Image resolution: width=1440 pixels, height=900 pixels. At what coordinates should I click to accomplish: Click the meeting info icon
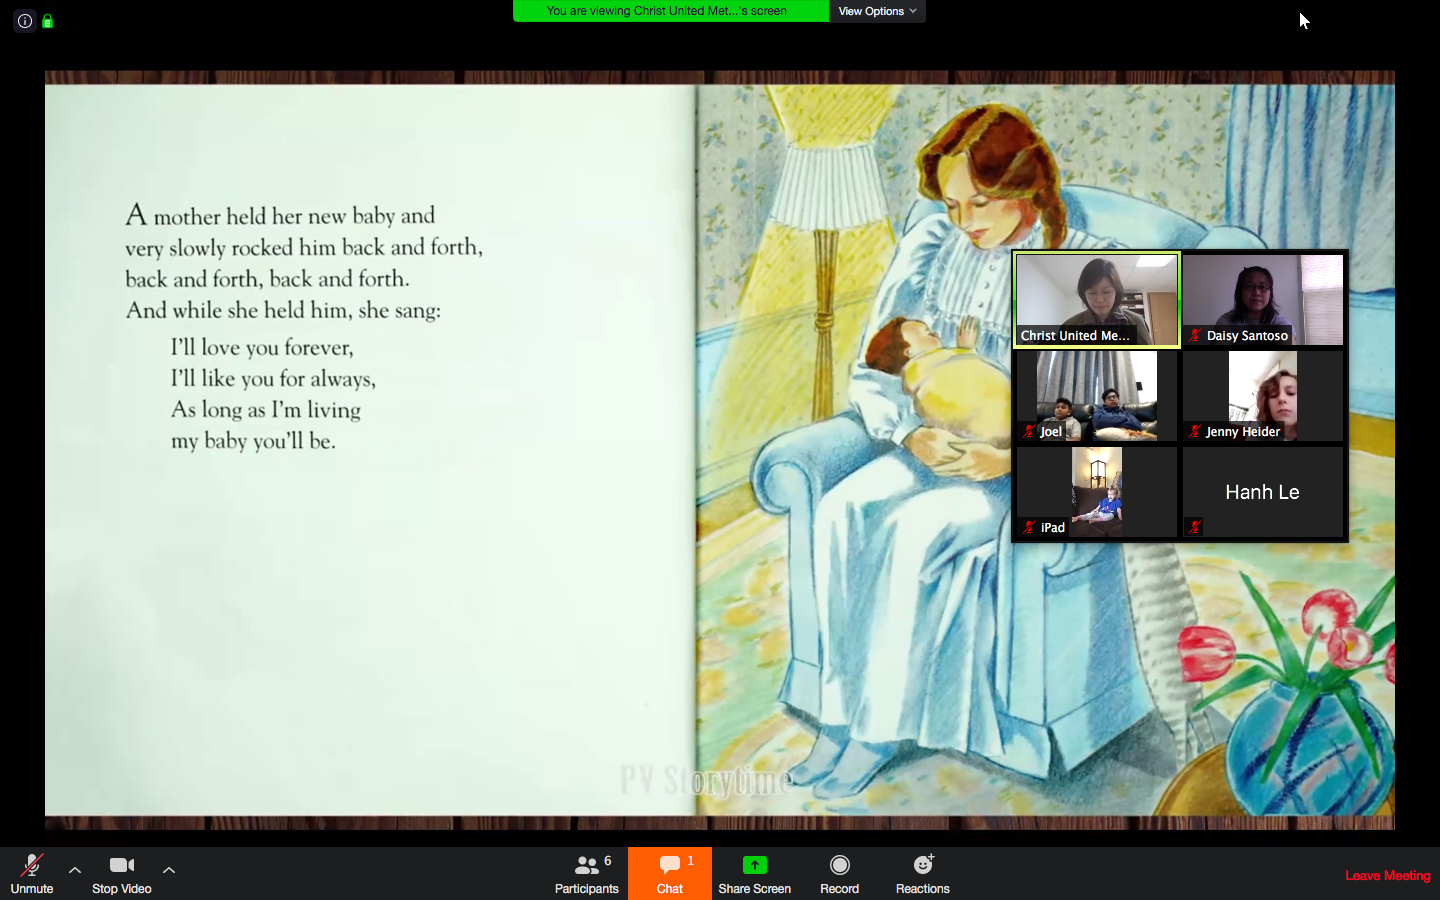click(24, 20)
